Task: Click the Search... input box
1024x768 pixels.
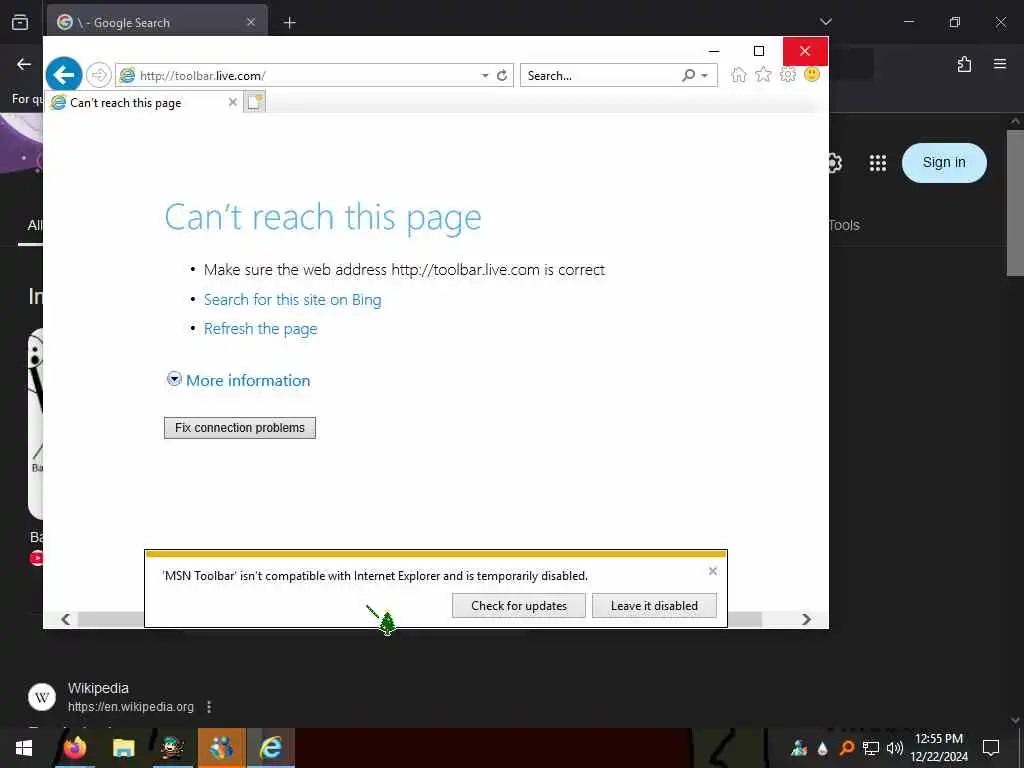Action: pos(600,76)
